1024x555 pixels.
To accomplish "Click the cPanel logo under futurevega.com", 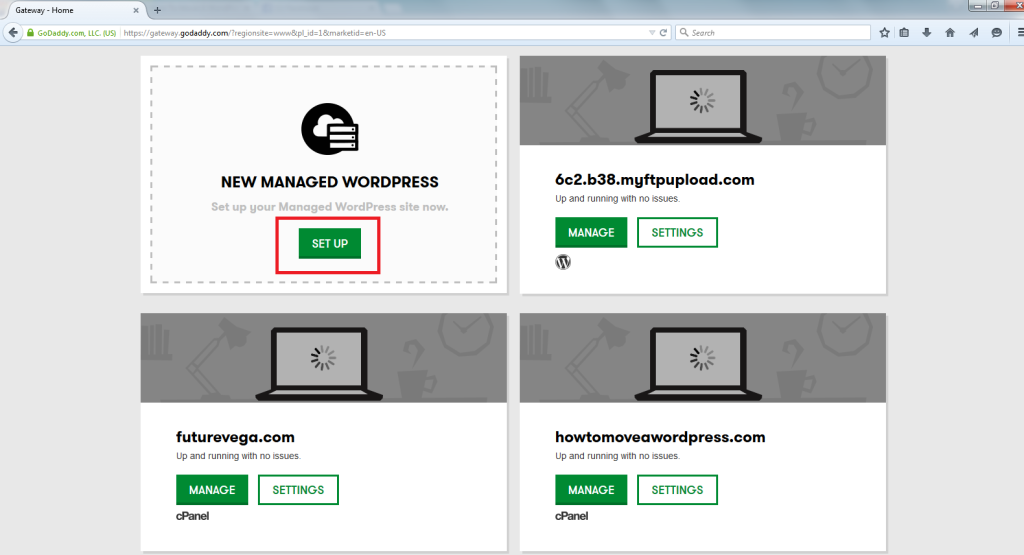I will tap(193, 516).
